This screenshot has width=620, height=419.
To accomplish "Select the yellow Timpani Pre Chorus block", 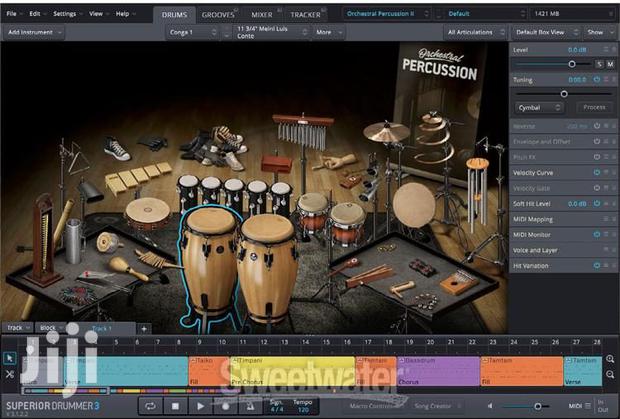I will [x=292, y=371].
